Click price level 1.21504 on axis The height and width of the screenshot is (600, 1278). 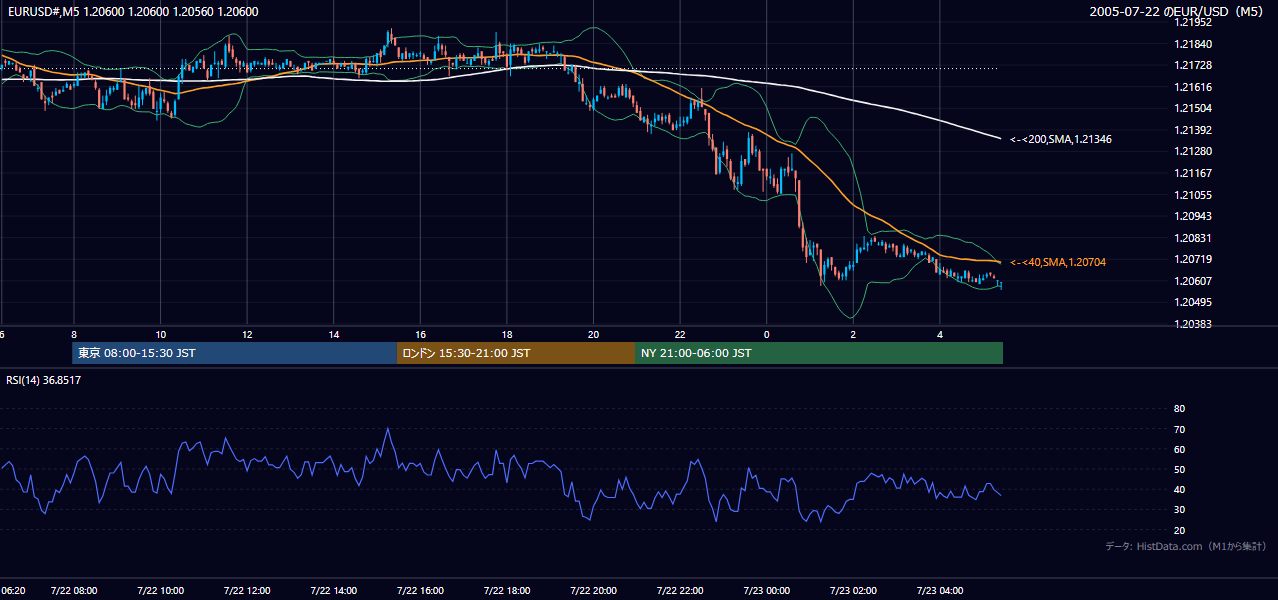coord(1192,108)
